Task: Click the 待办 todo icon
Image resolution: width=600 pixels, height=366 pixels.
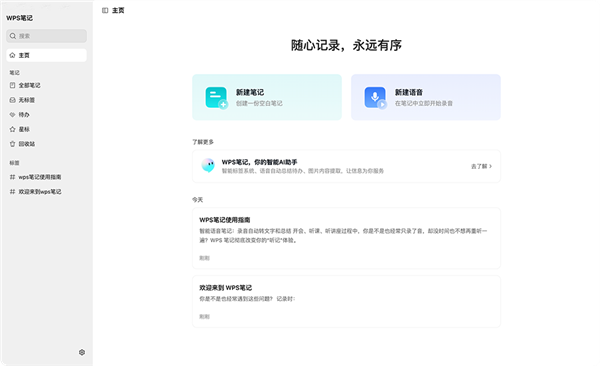Action: point(12,114)
